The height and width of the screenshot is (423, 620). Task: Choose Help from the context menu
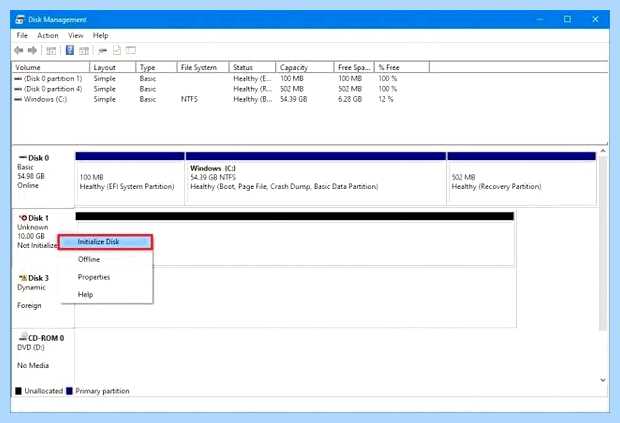(x=105, y=295)
